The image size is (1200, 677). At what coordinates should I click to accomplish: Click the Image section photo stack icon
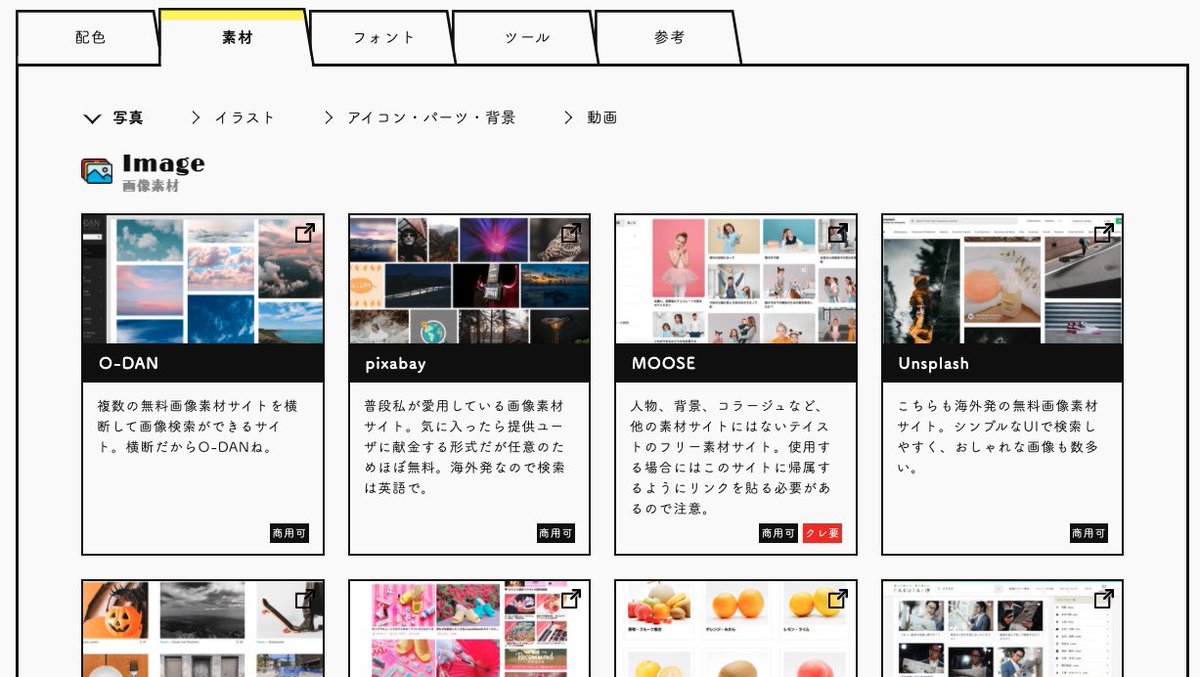pos(97,171)
